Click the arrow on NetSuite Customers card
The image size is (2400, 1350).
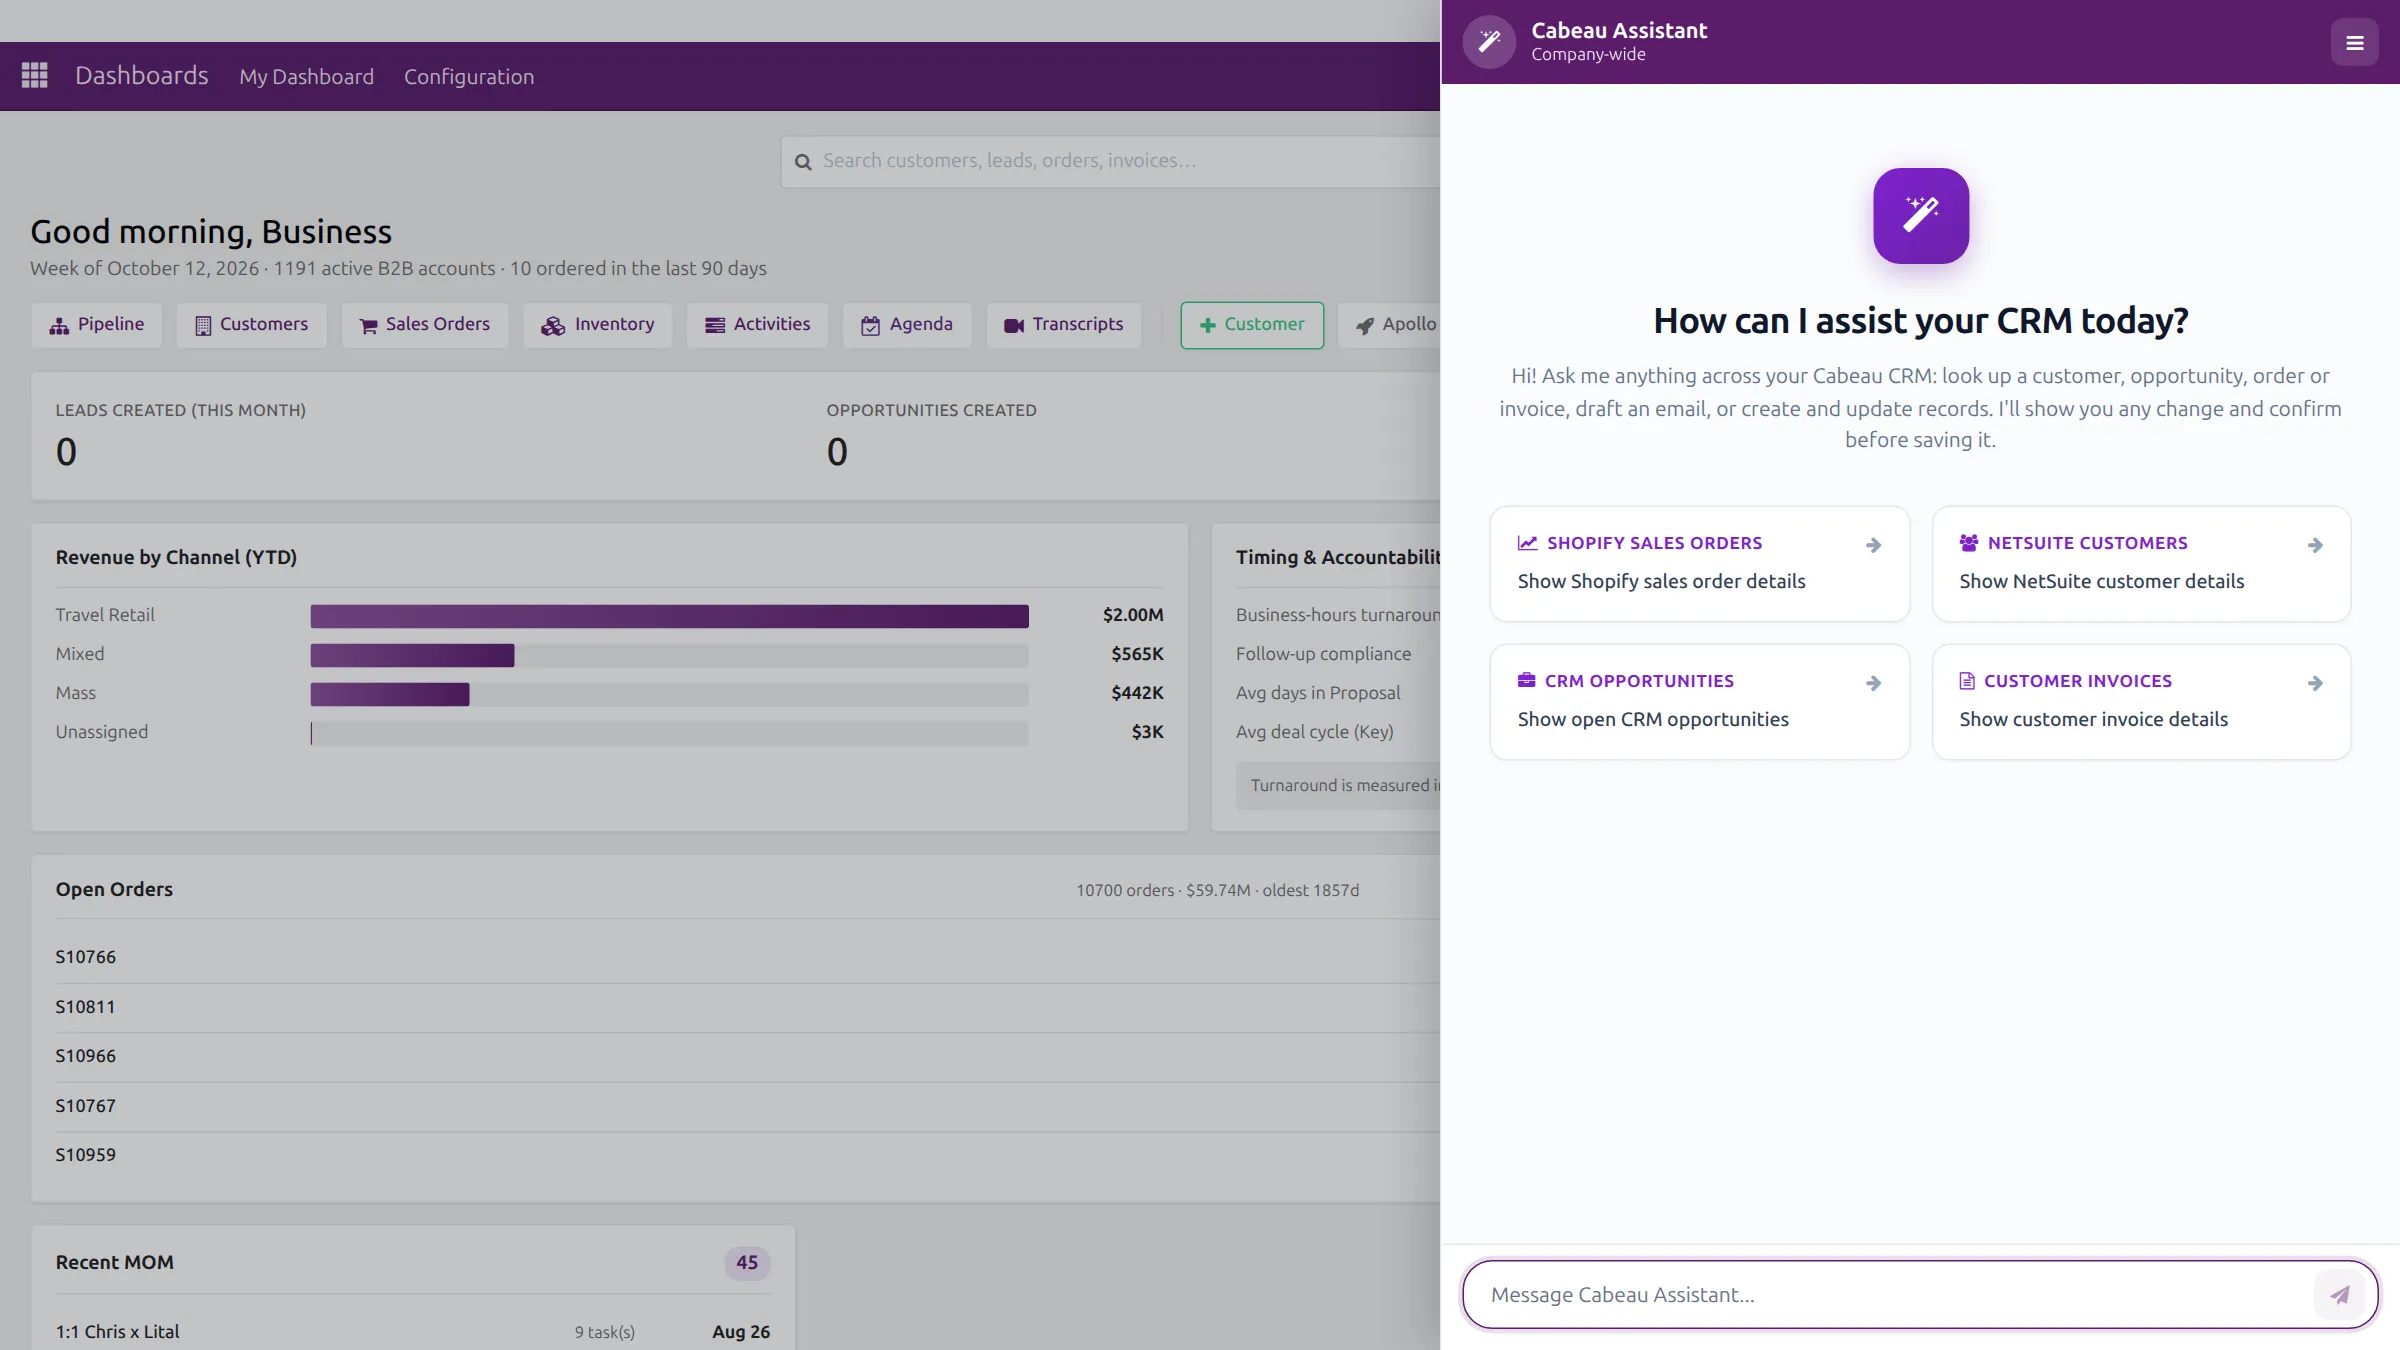pyautogui.click(x=2314, y=545)
